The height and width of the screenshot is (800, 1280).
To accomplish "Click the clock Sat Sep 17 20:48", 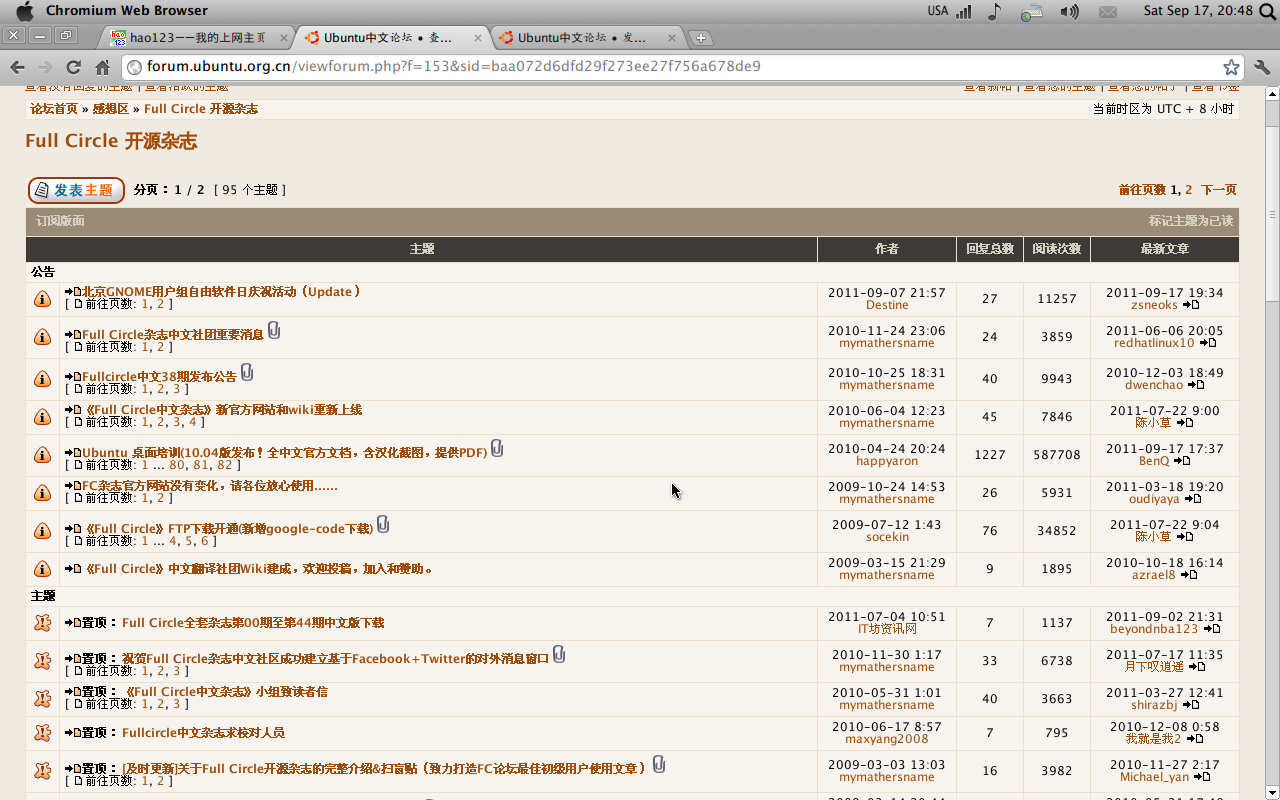I will (1198, 11).
